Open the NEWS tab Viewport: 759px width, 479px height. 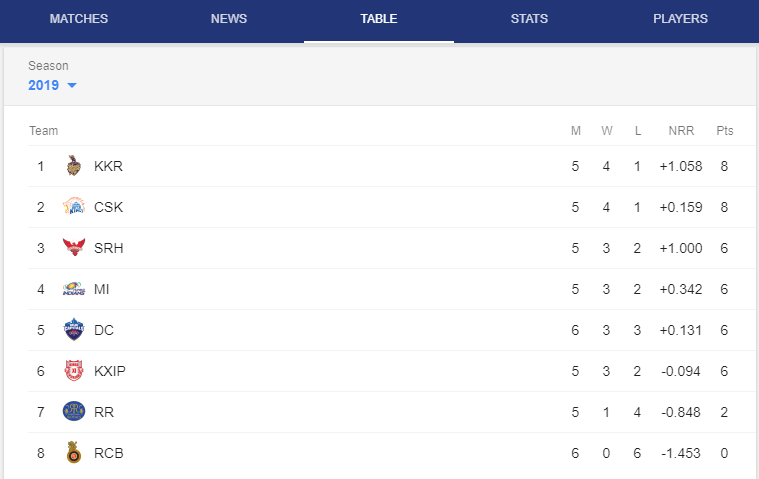point(229,19)
